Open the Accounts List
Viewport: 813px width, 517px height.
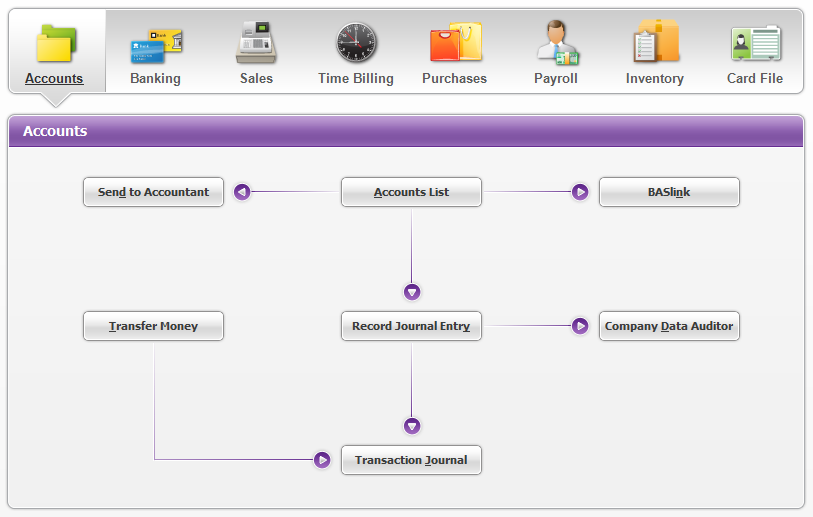click(411, 192)
